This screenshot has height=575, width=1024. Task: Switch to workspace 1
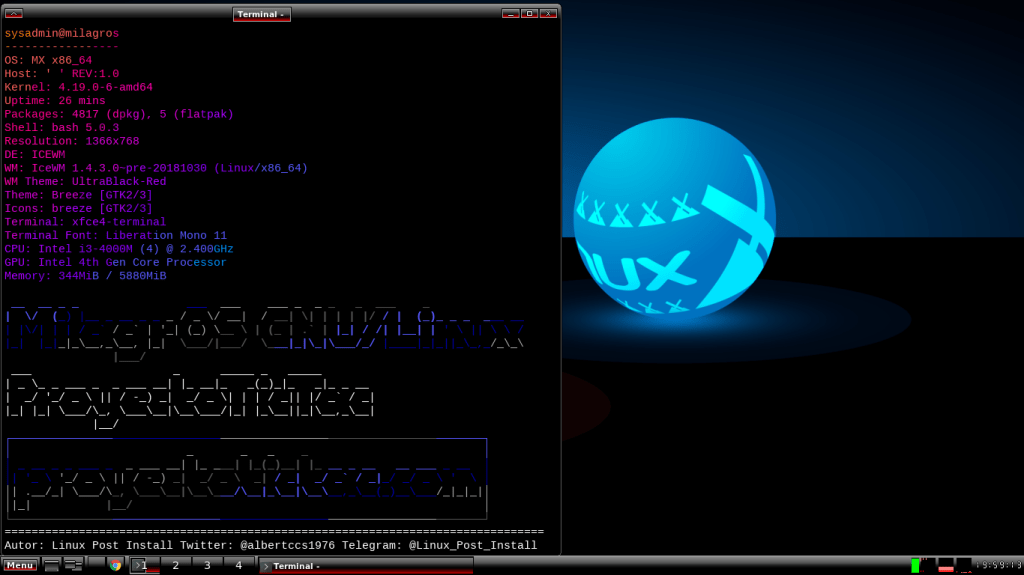pyautogui.click(x=144, y=565)
